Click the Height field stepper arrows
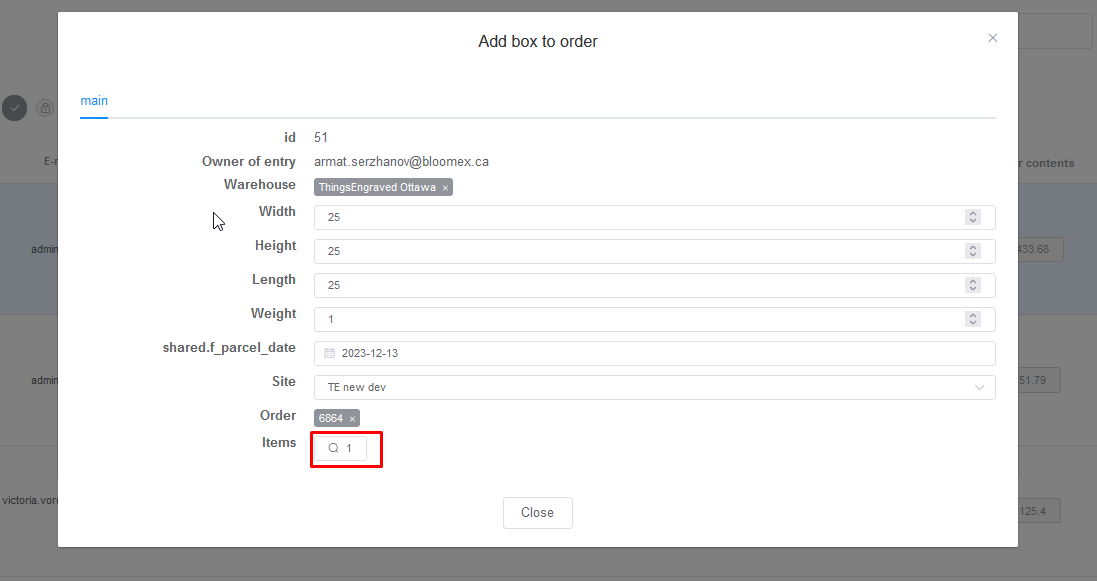This screenshot has width=1097, height=581. click(972, 251)
